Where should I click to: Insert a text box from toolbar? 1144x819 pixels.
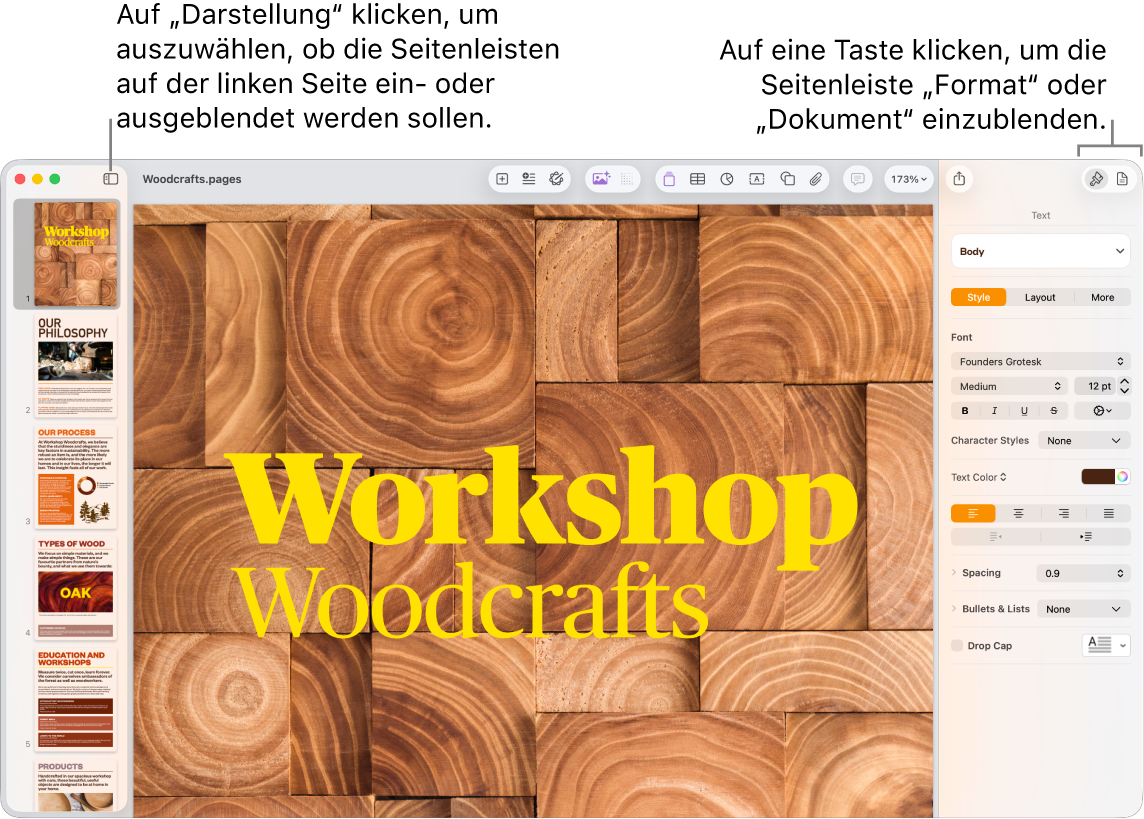[x=757, y=179]
